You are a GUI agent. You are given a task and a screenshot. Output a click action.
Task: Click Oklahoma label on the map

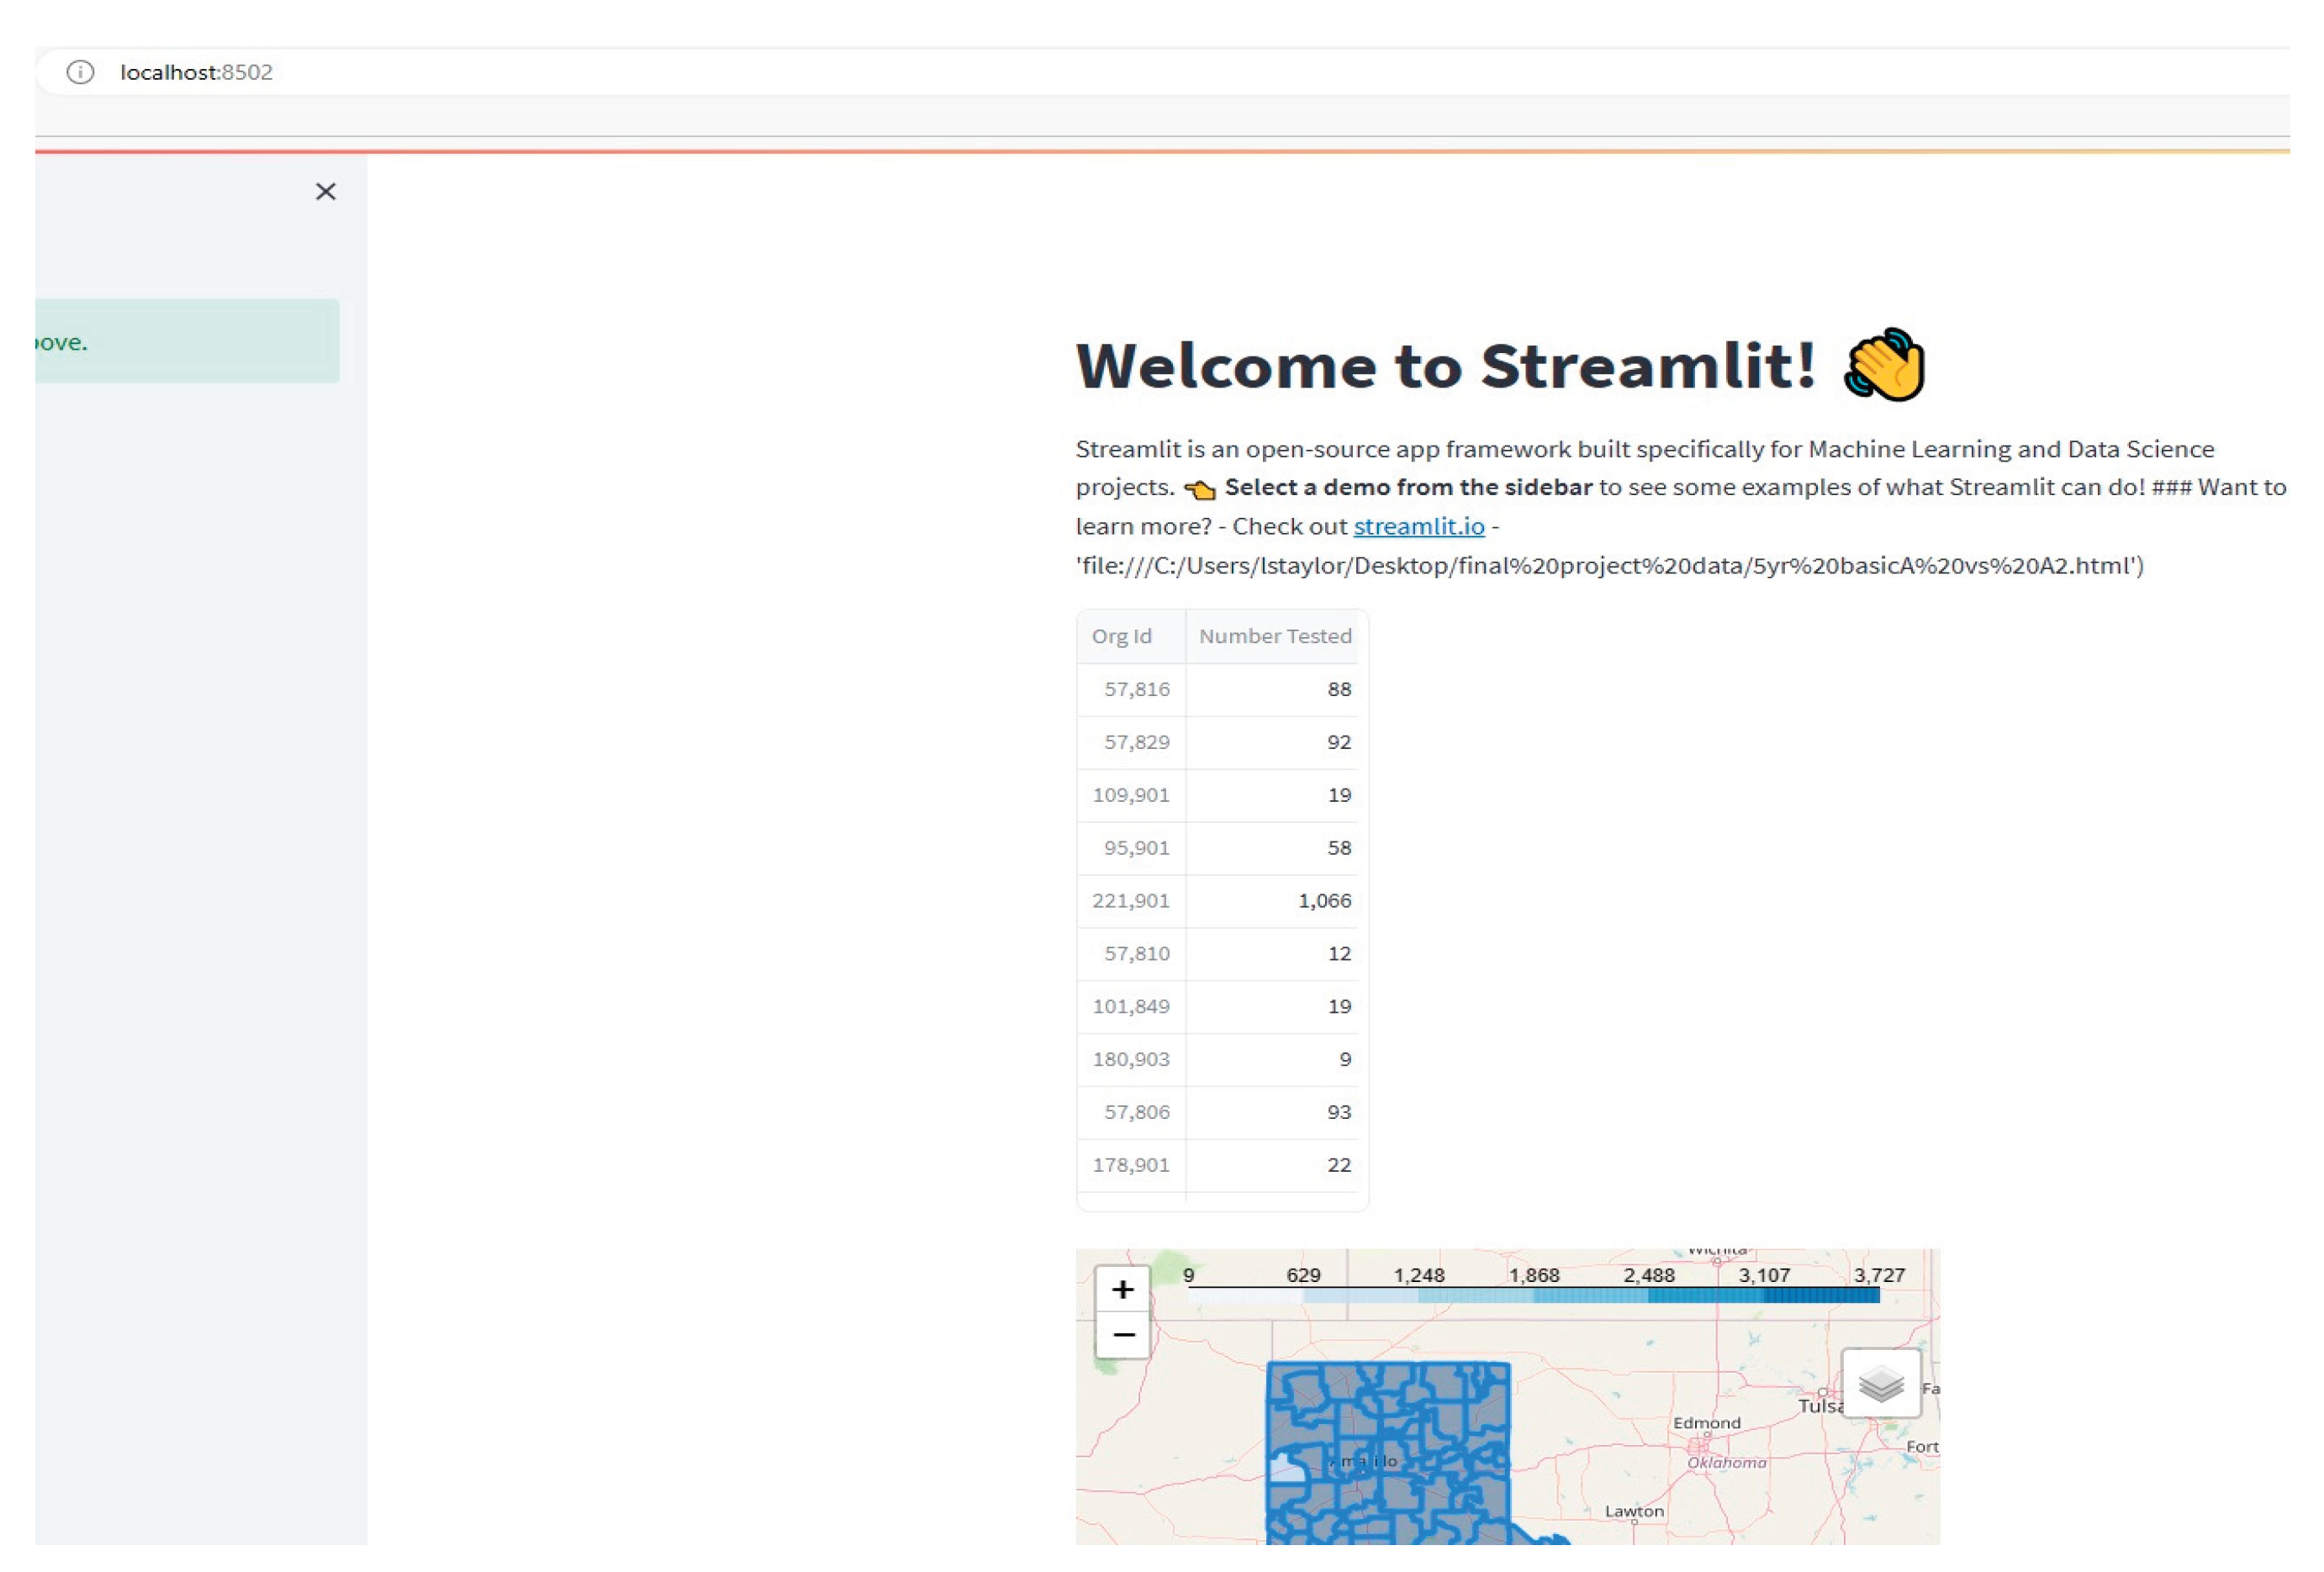coord(1726,1462)
